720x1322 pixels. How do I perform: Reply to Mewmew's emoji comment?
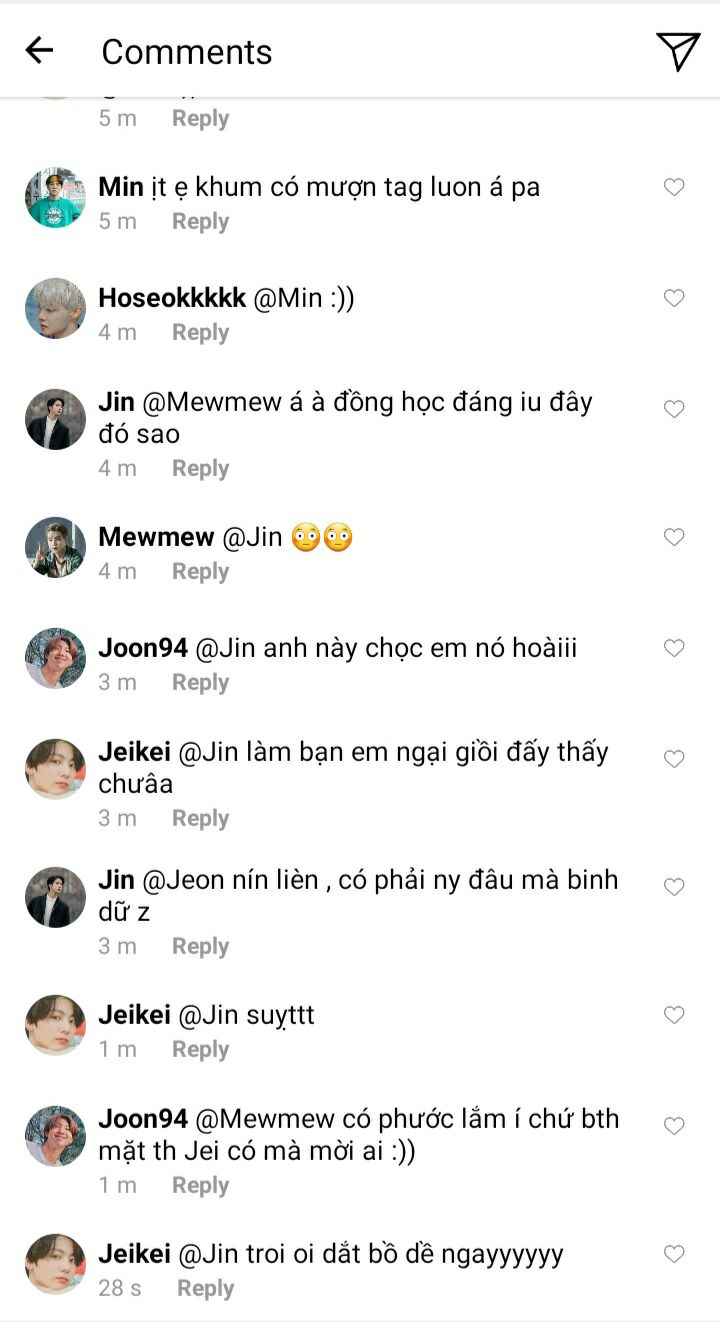click(x=200, y=572)
